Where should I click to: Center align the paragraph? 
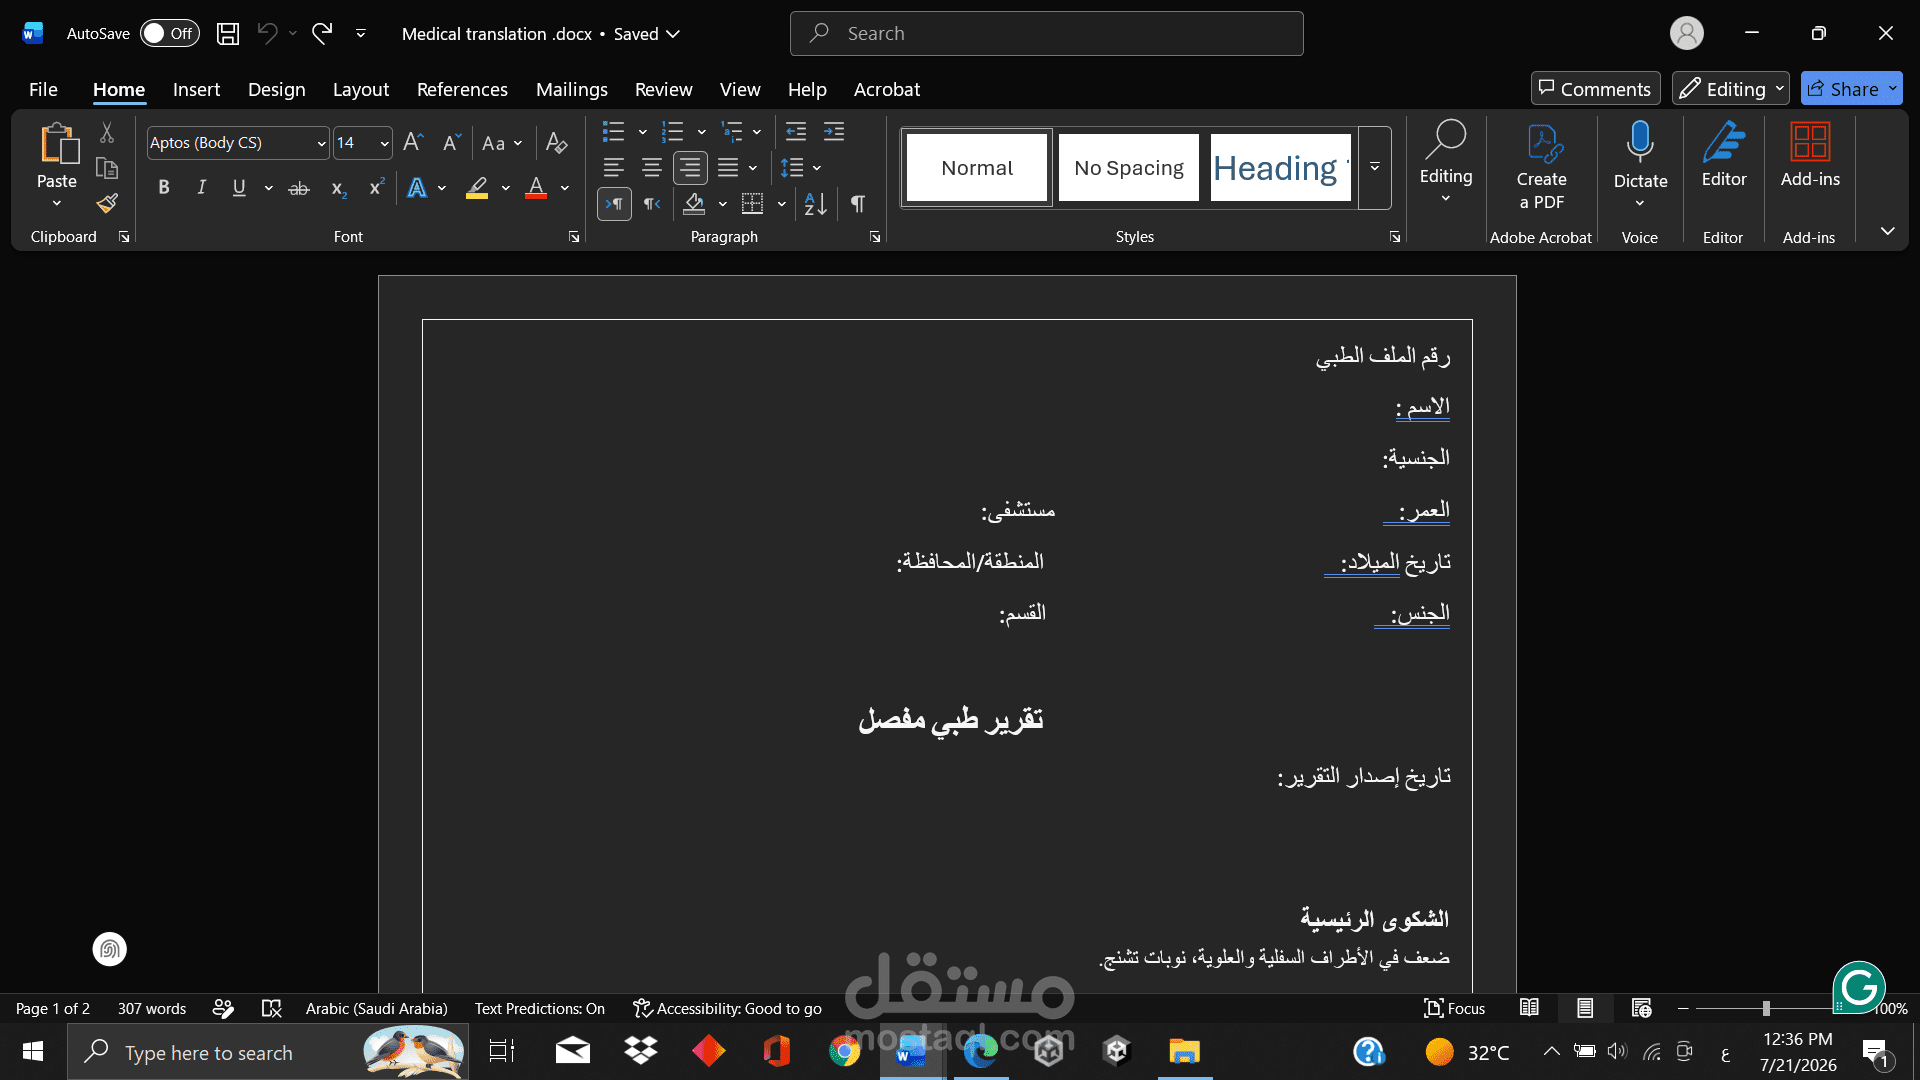652,168
